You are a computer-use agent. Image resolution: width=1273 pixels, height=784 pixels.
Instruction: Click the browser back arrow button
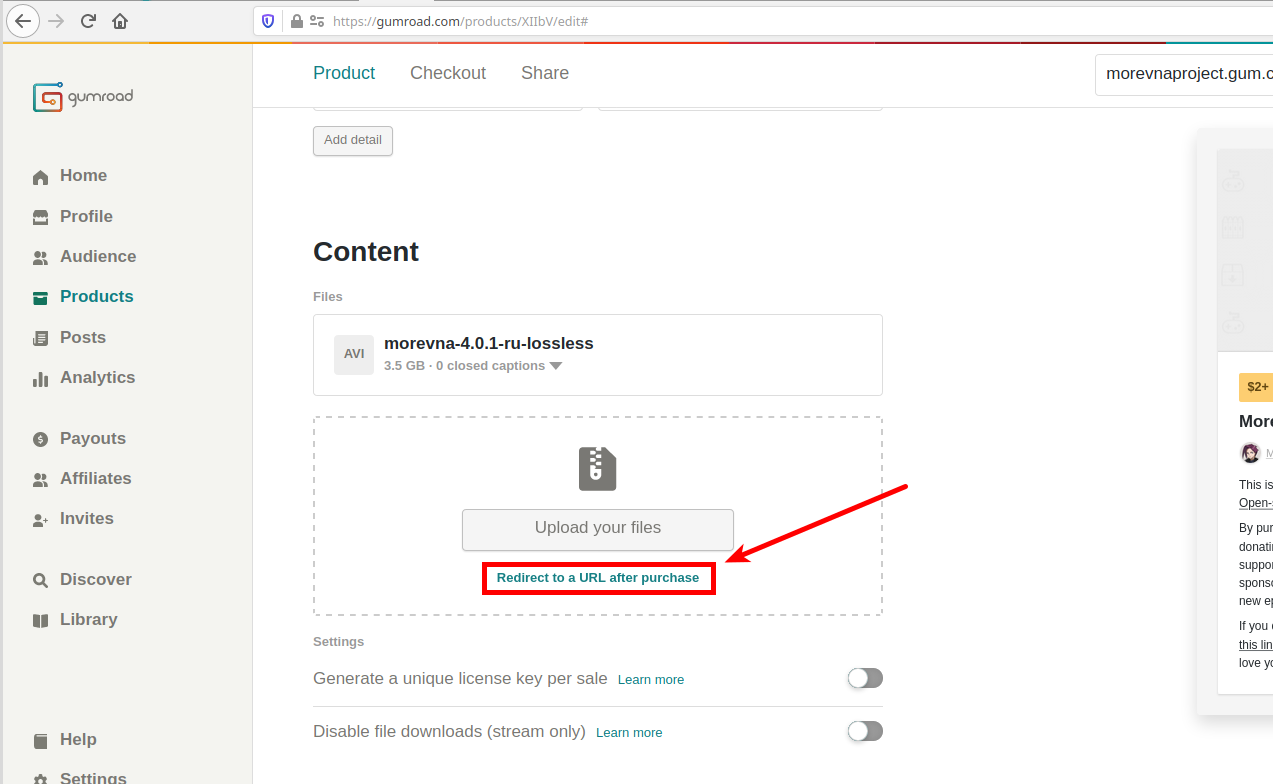pyautogui.click(x=23, y=21)
